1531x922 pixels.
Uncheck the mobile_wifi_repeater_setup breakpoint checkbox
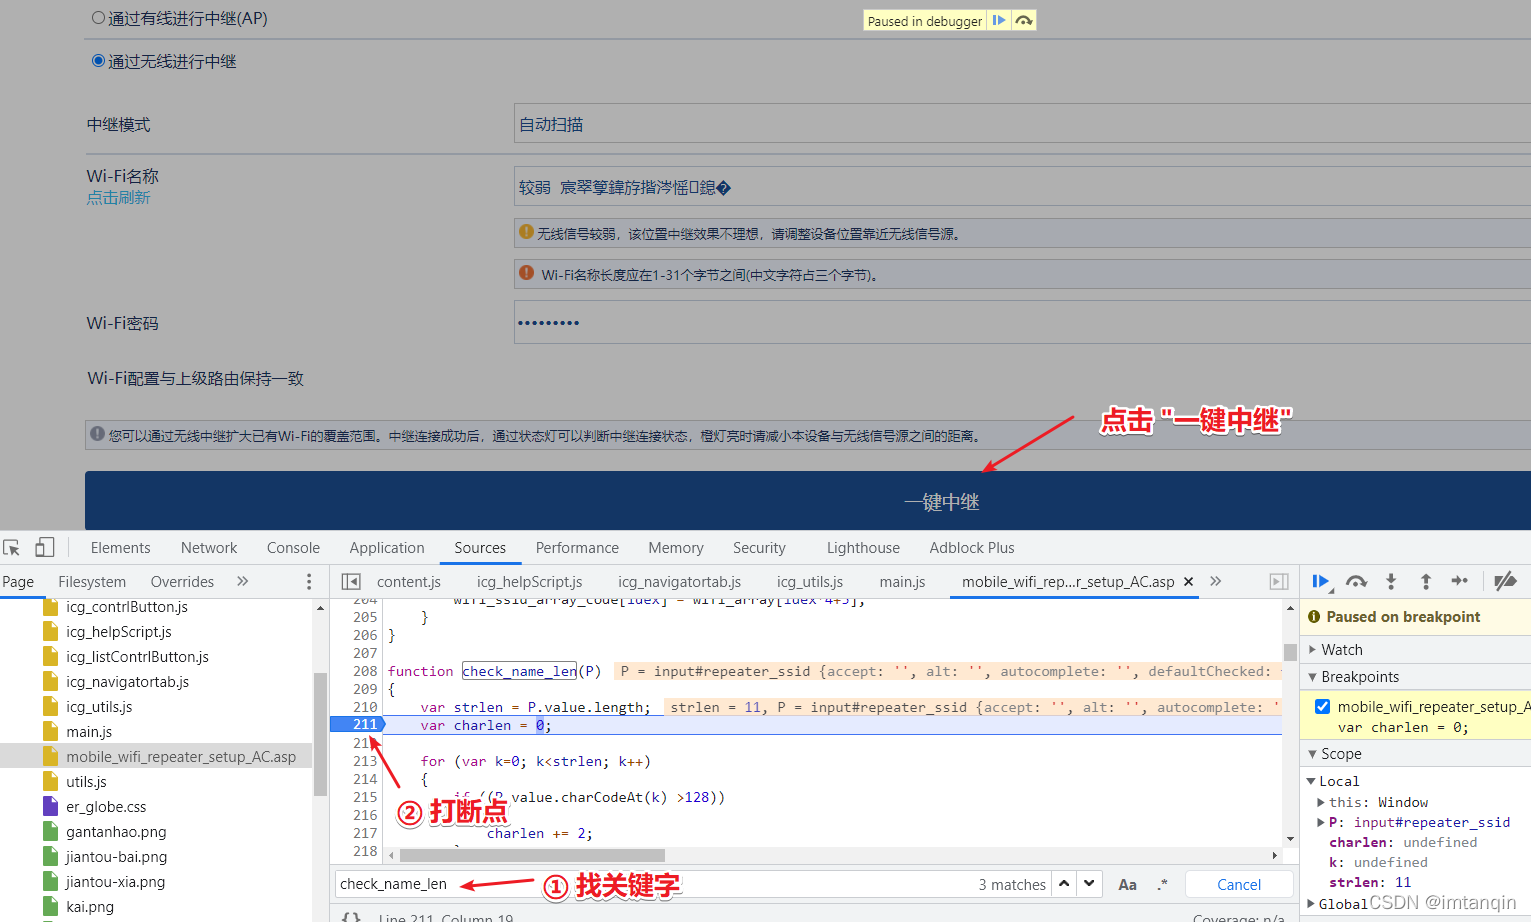(x=1322, y=706)
